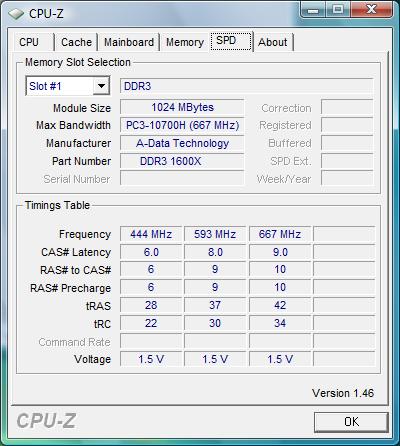Click the empty Week/Year field
The width and height of the screenshot is (400, 446).
click(x=347, y=179)
